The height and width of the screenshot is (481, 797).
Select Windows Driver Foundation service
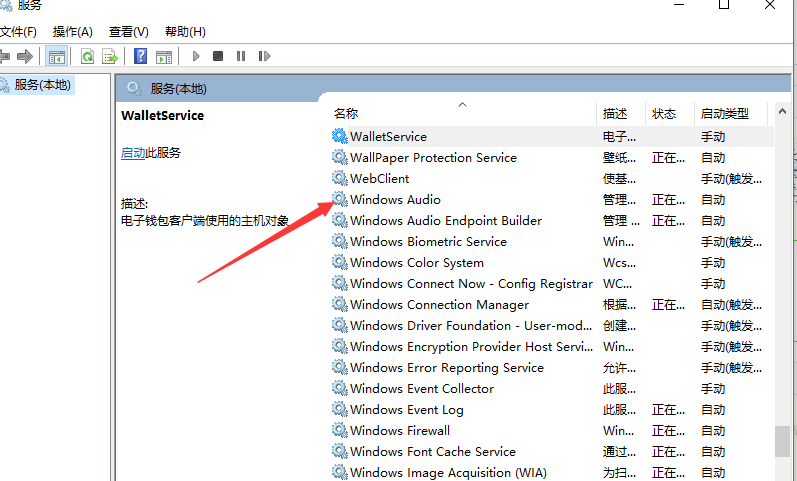pyautogui.click(x=552, y=325)
